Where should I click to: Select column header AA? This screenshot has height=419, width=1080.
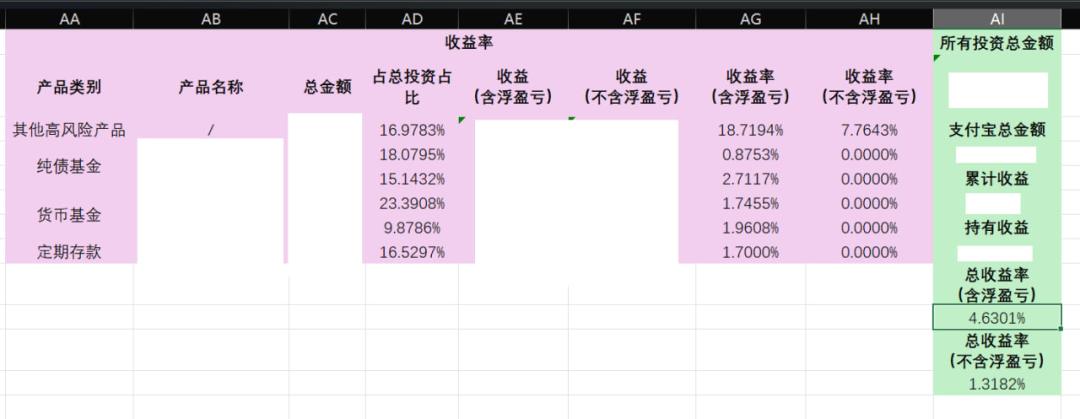69,19
